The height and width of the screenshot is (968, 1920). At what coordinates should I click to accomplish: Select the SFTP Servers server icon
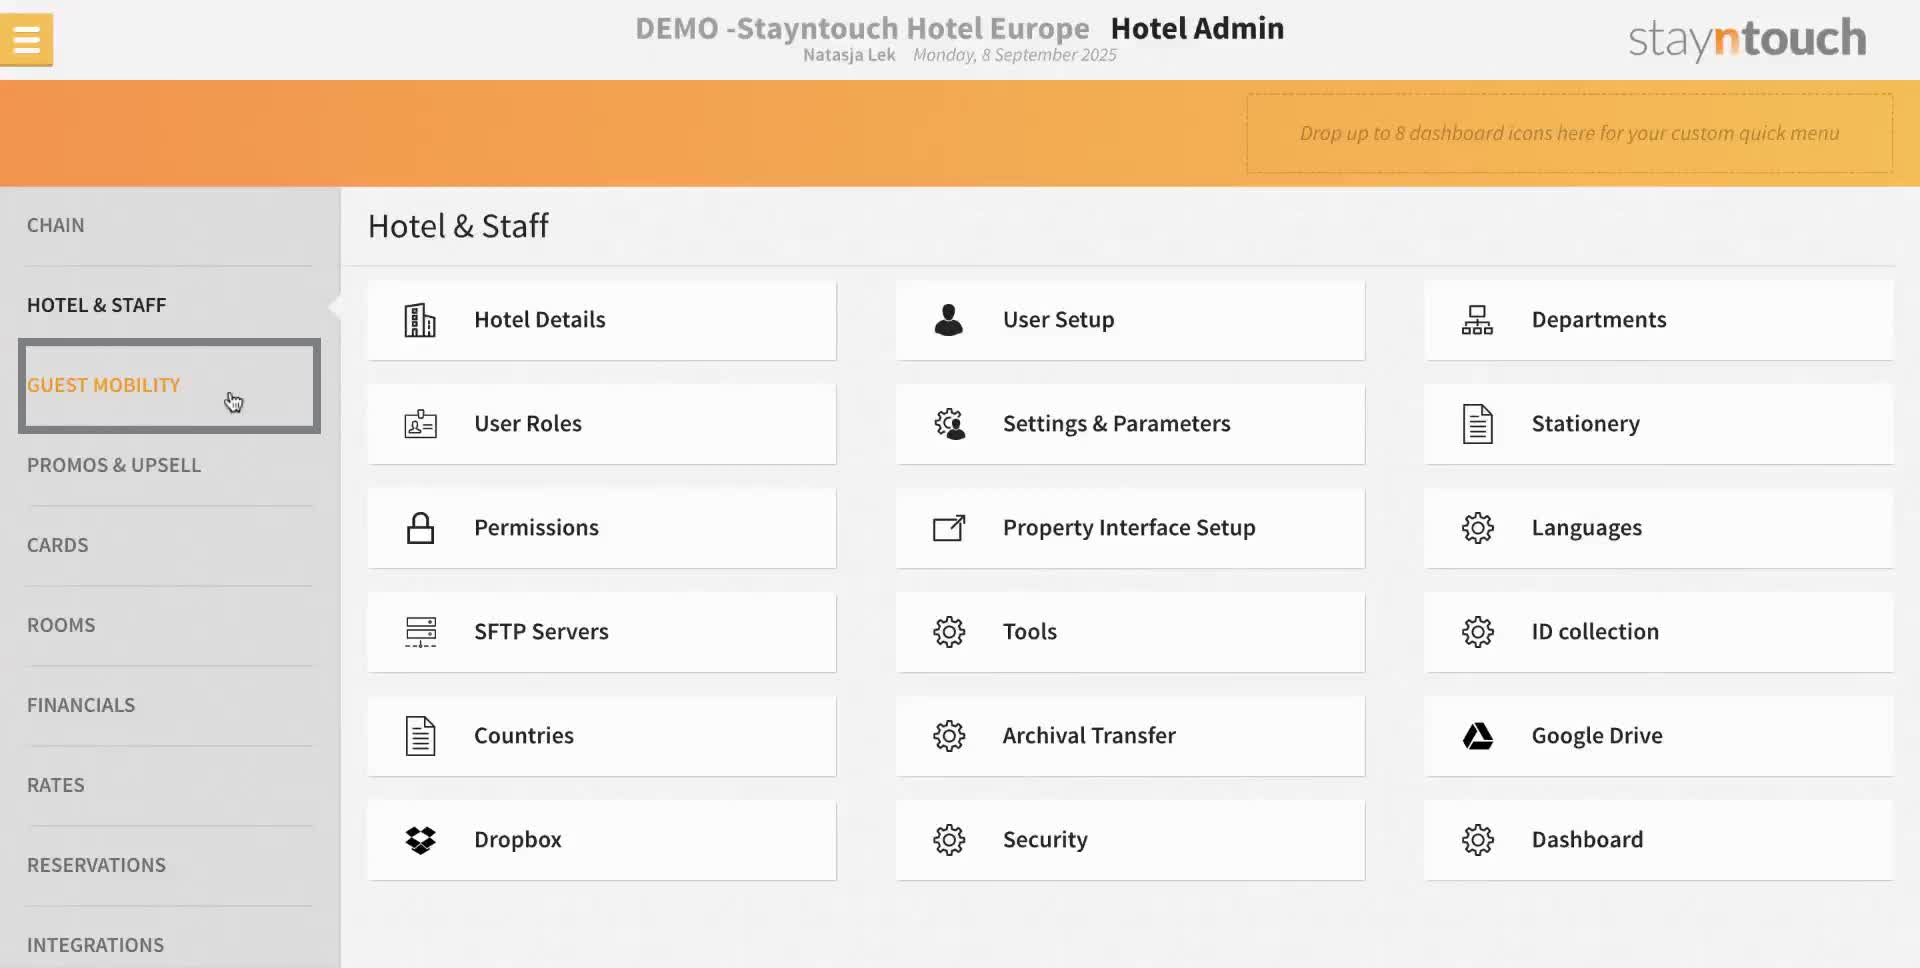419,631
